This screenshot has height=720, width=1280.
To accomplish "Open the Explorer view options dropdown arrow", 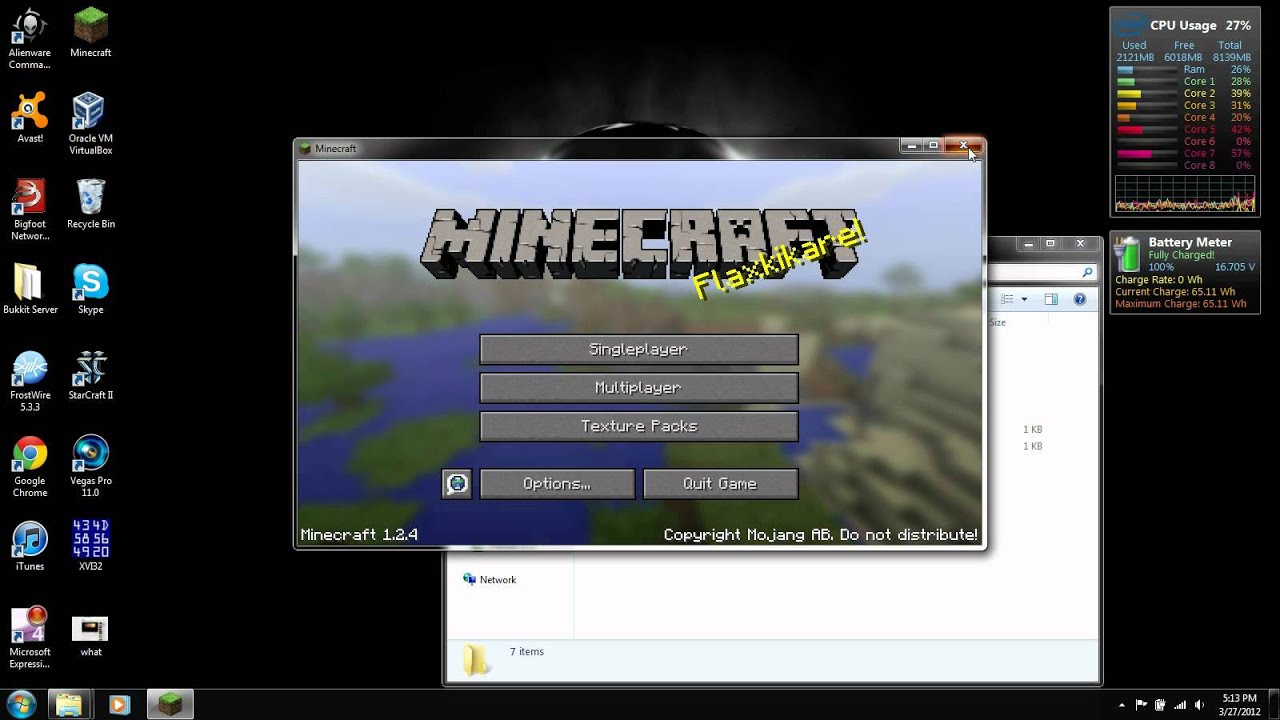I will [1024, 299].
